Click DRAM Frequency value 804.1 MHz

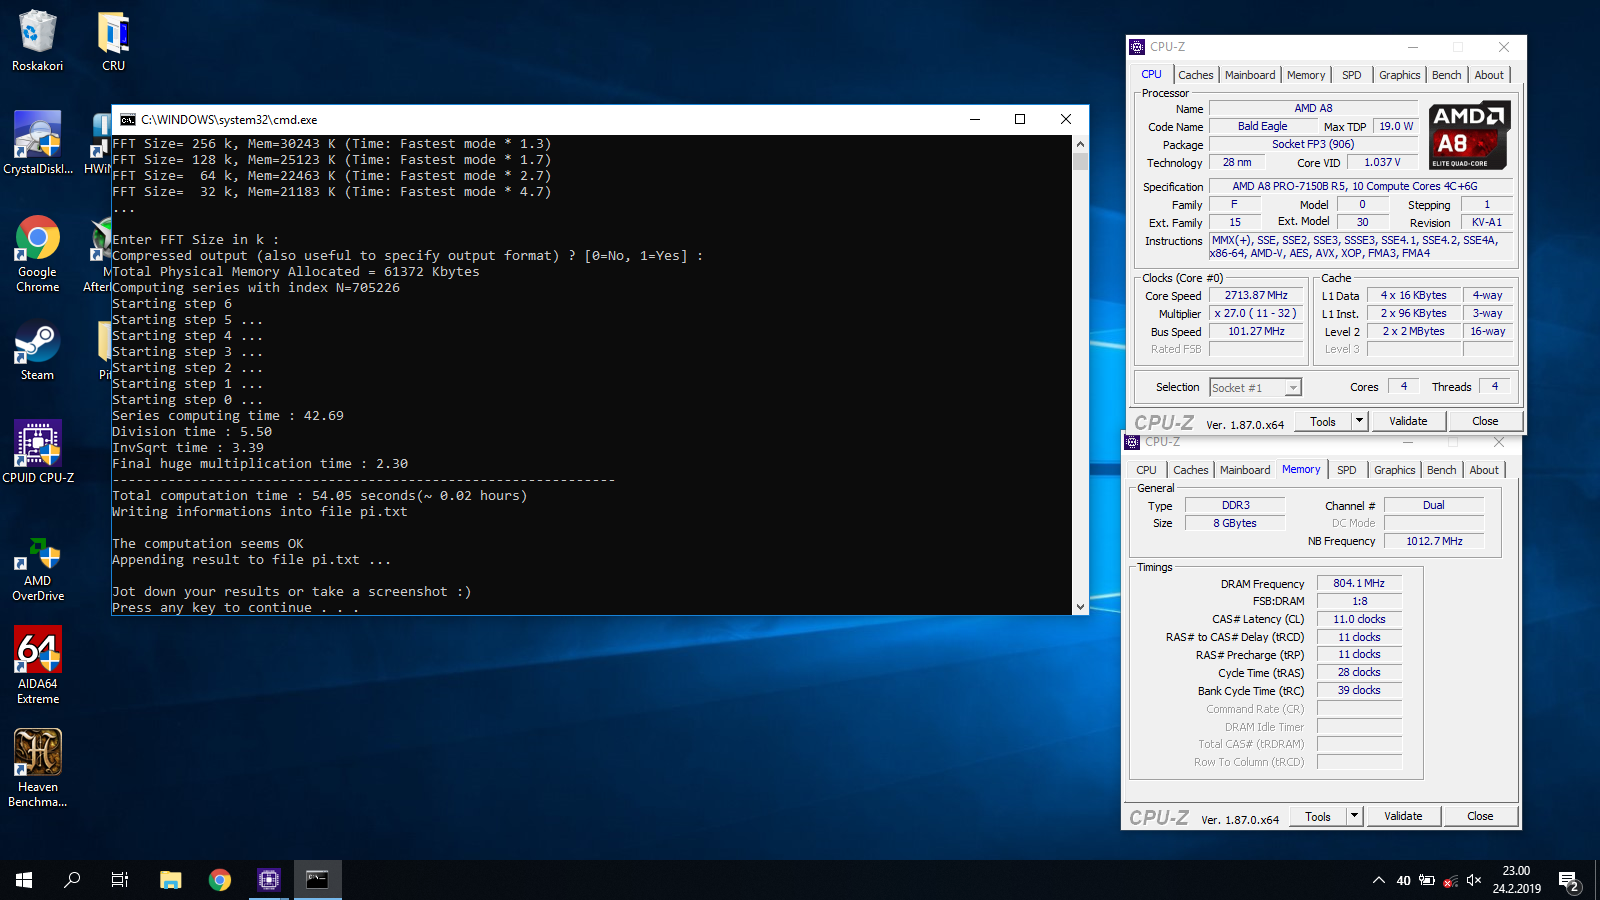tap(1359, 583)
